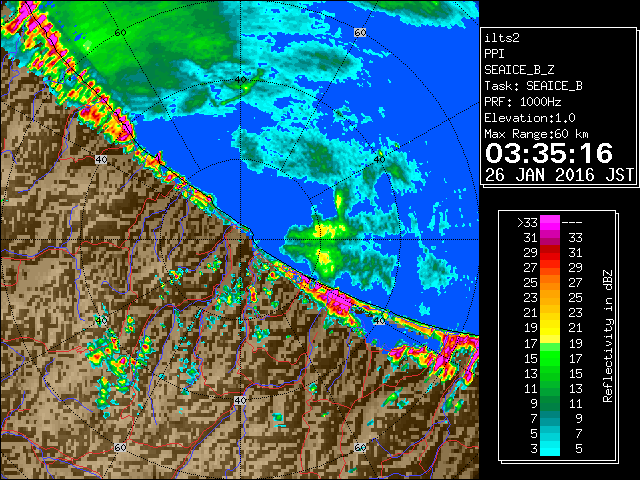Viewport: 640px width, 480px height.
Task: Click the product name 'SEAICE_B_Z'
Action: point(519,70)
